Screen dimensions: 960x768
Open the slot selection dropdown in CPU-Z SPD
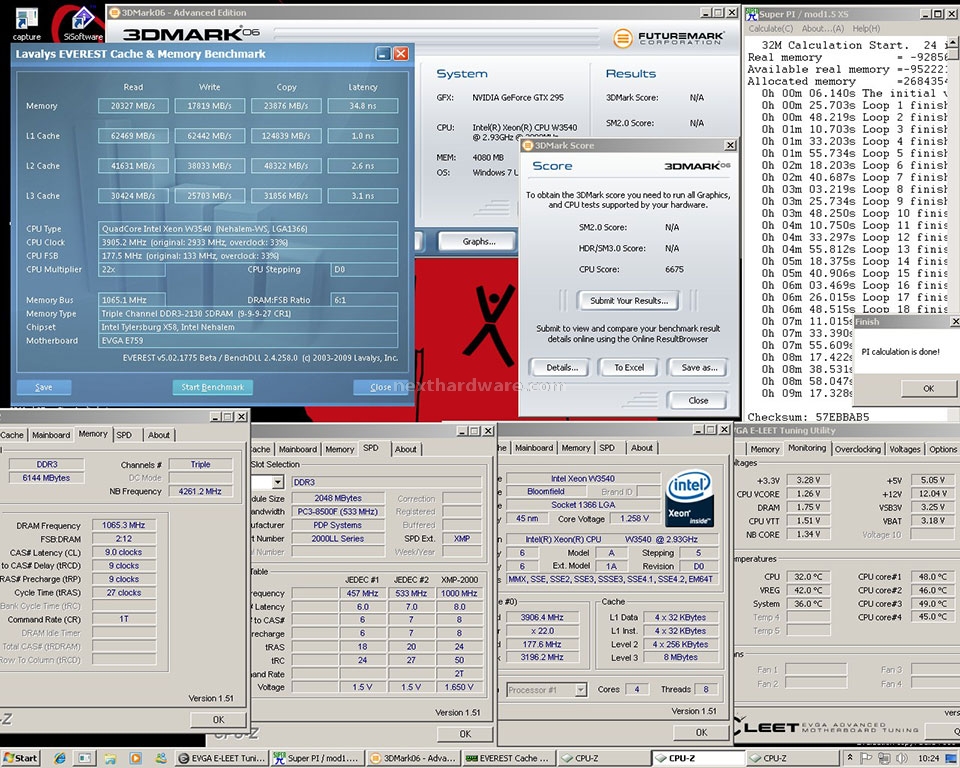[x=277, y=482]
